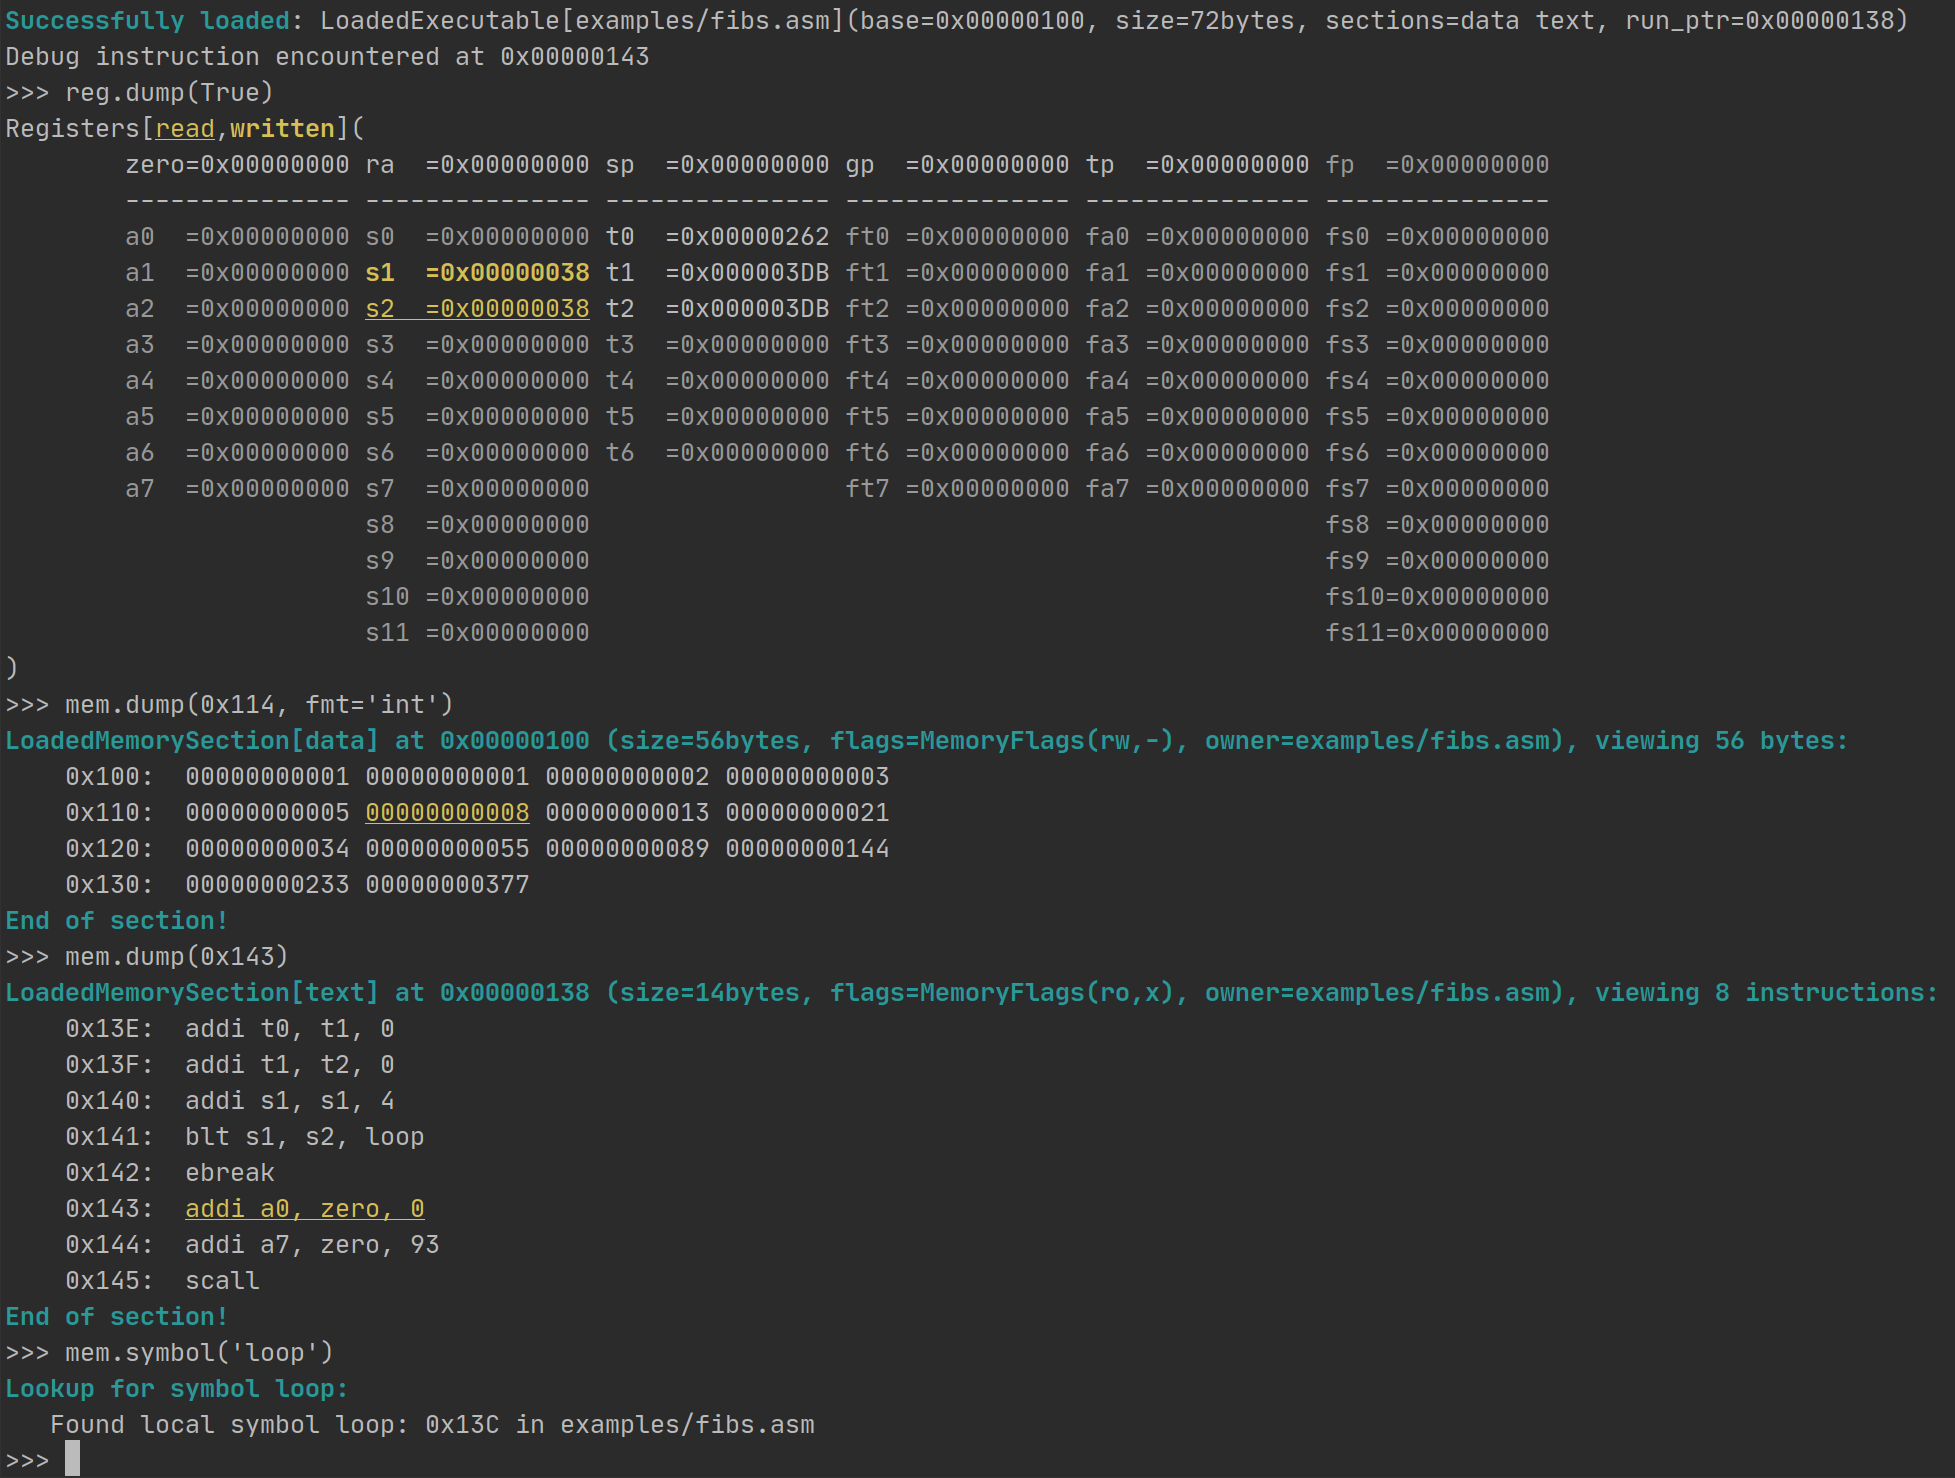Click instruction 'addi t0, t1, 0'
Screen dimensions: 1955x1478
(290, 1029)
